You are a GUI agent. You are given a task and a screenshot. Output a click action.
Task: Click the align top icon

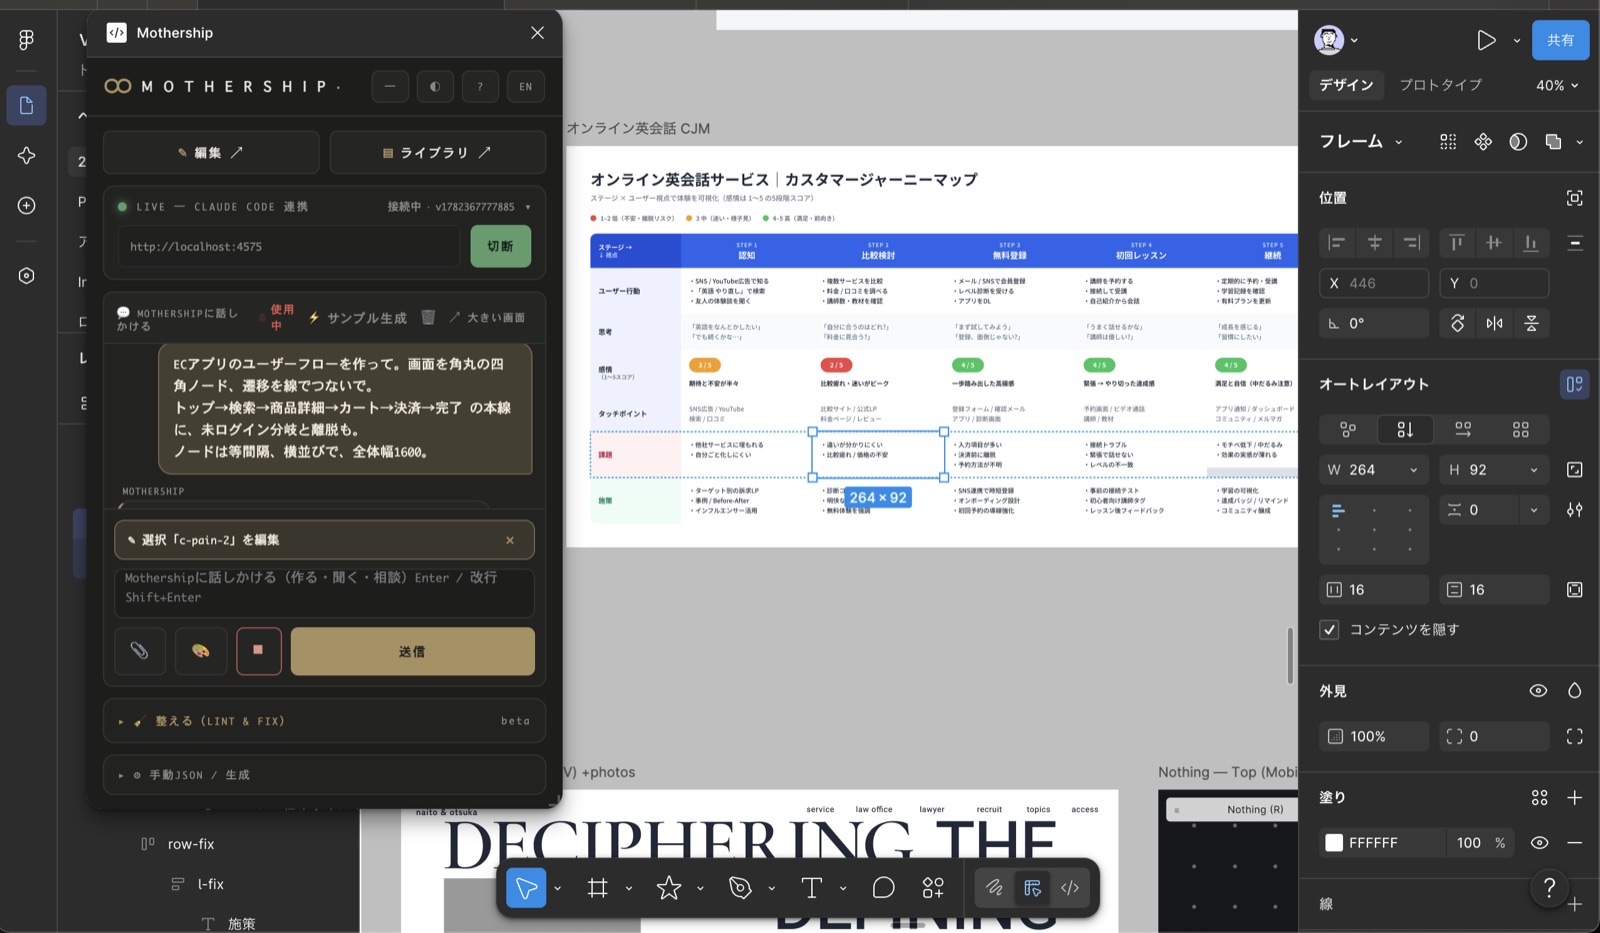click(1457, 243)
